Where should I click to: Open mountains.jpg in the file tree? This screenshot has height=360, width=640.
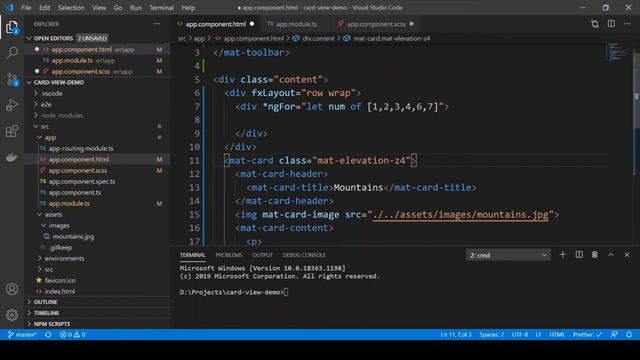pos(73,236)
